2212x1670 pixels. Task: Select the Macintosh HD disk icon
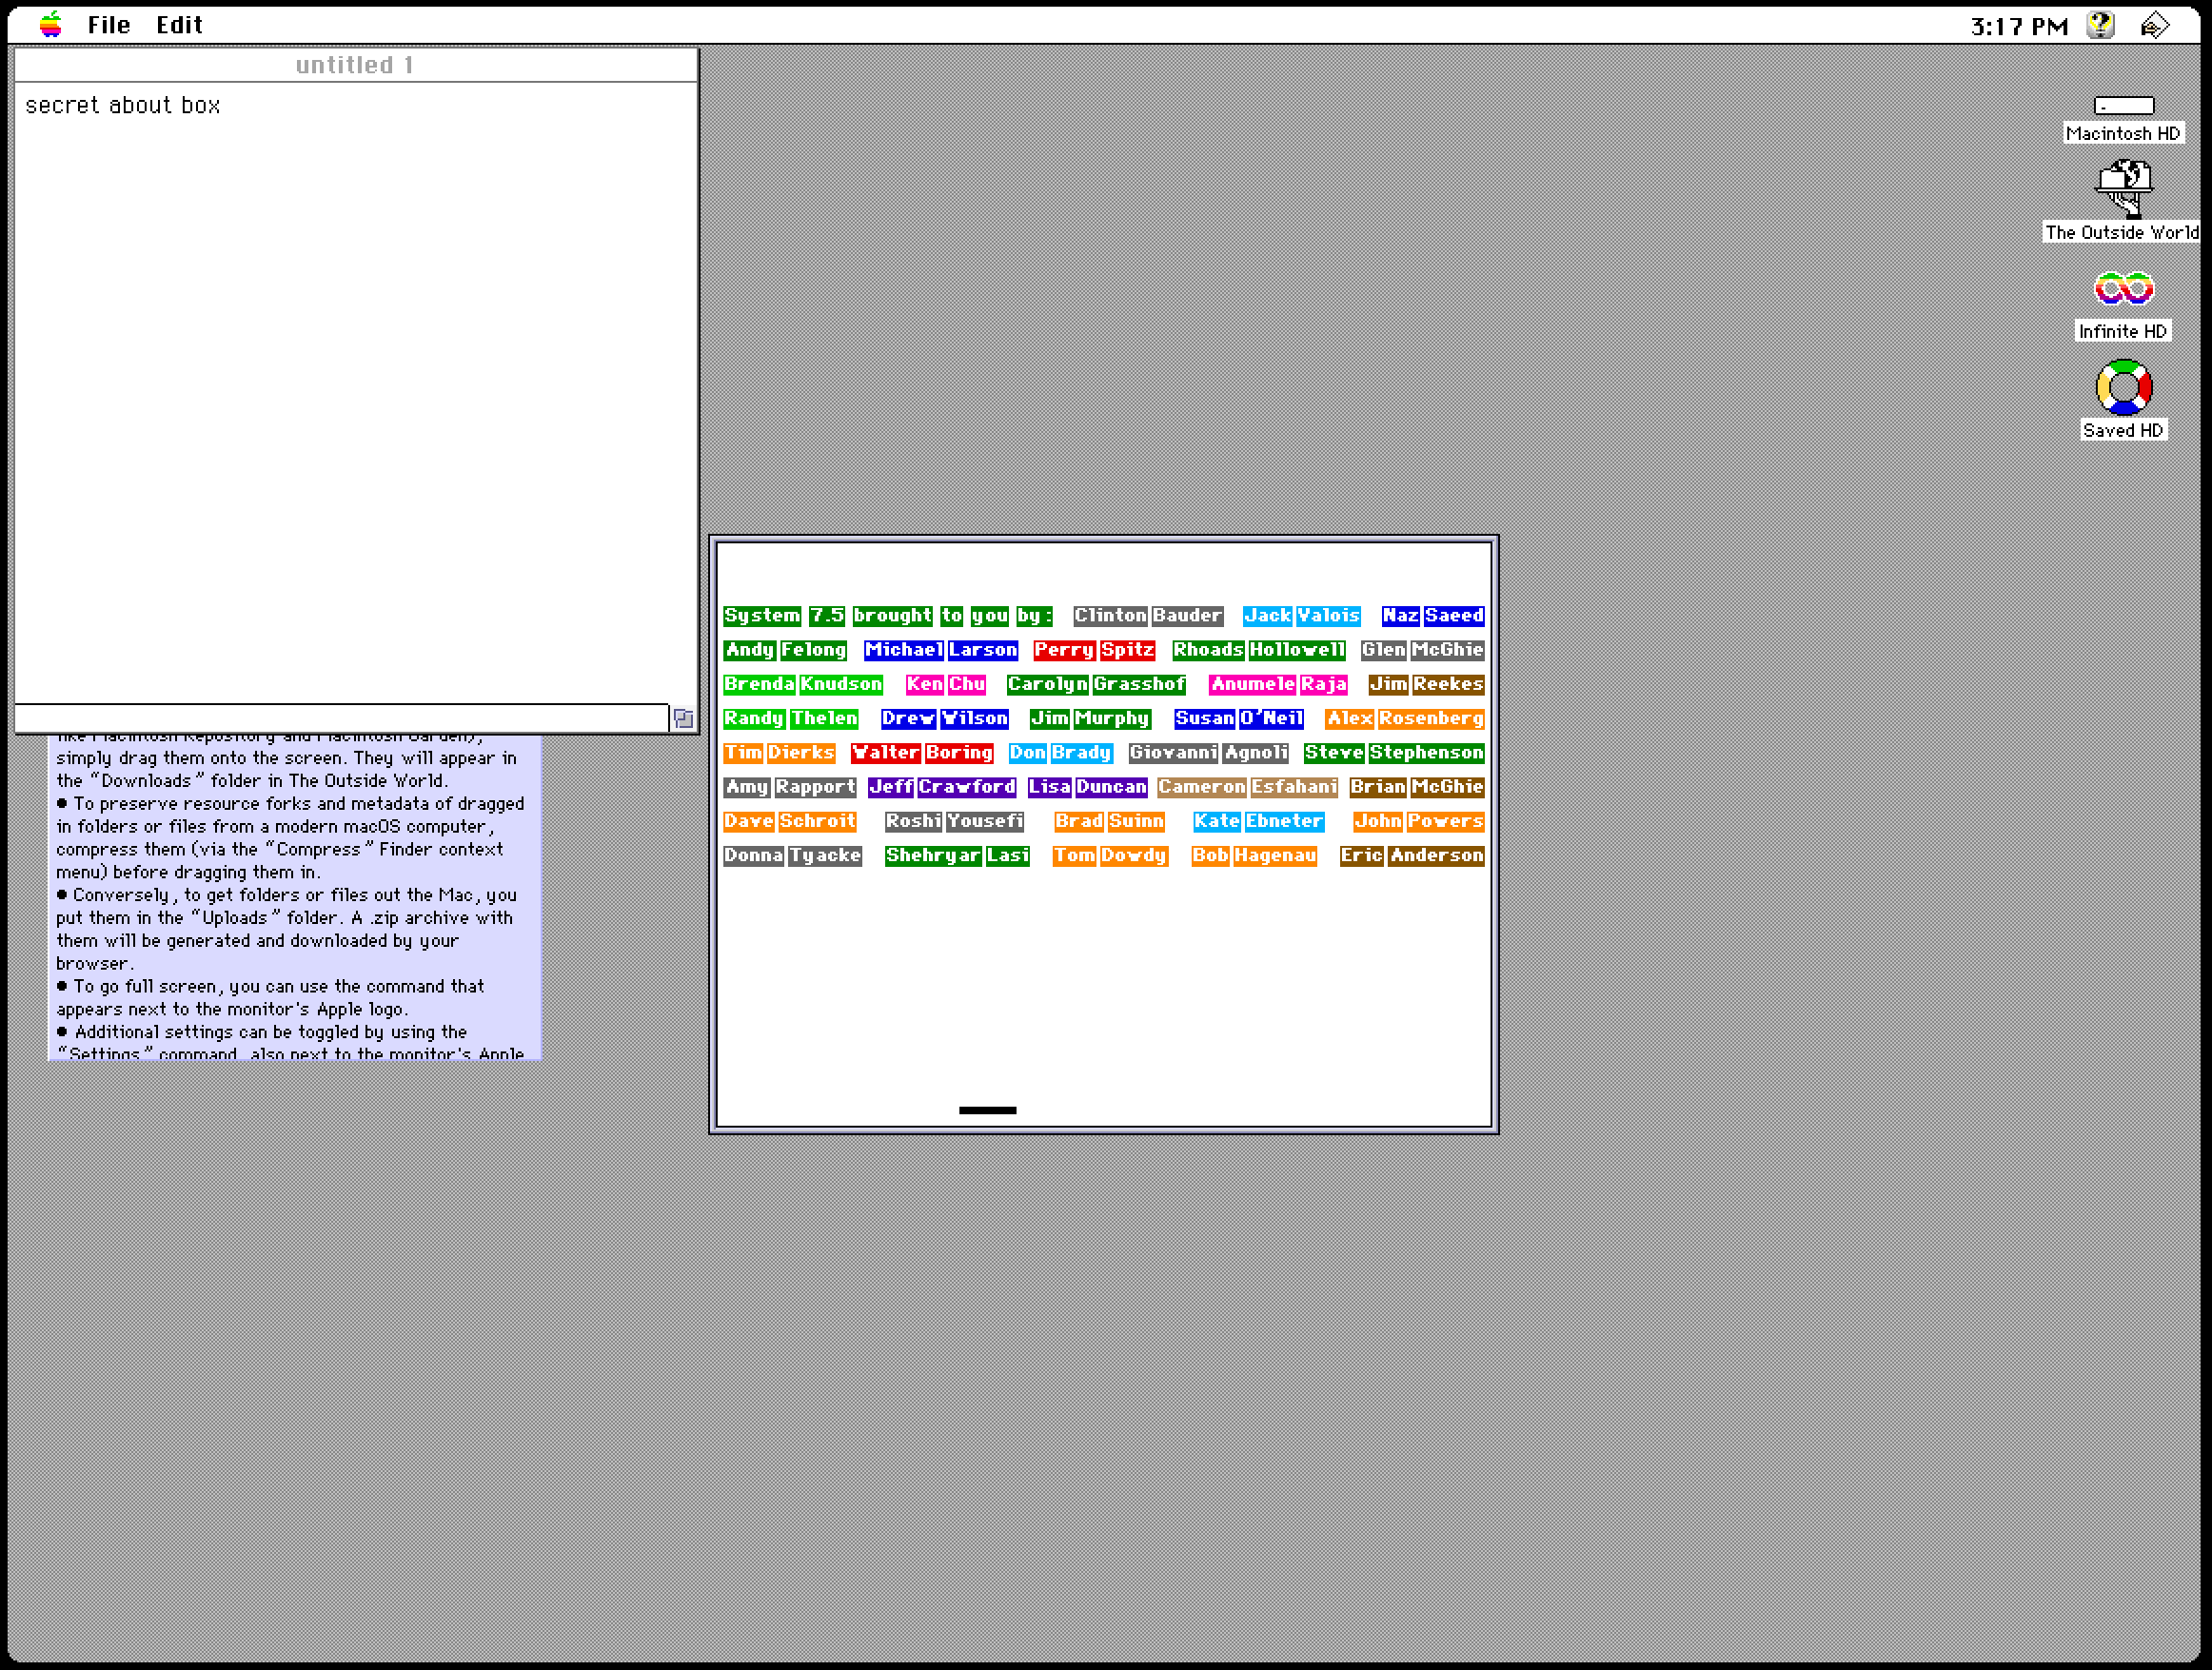2123,106
